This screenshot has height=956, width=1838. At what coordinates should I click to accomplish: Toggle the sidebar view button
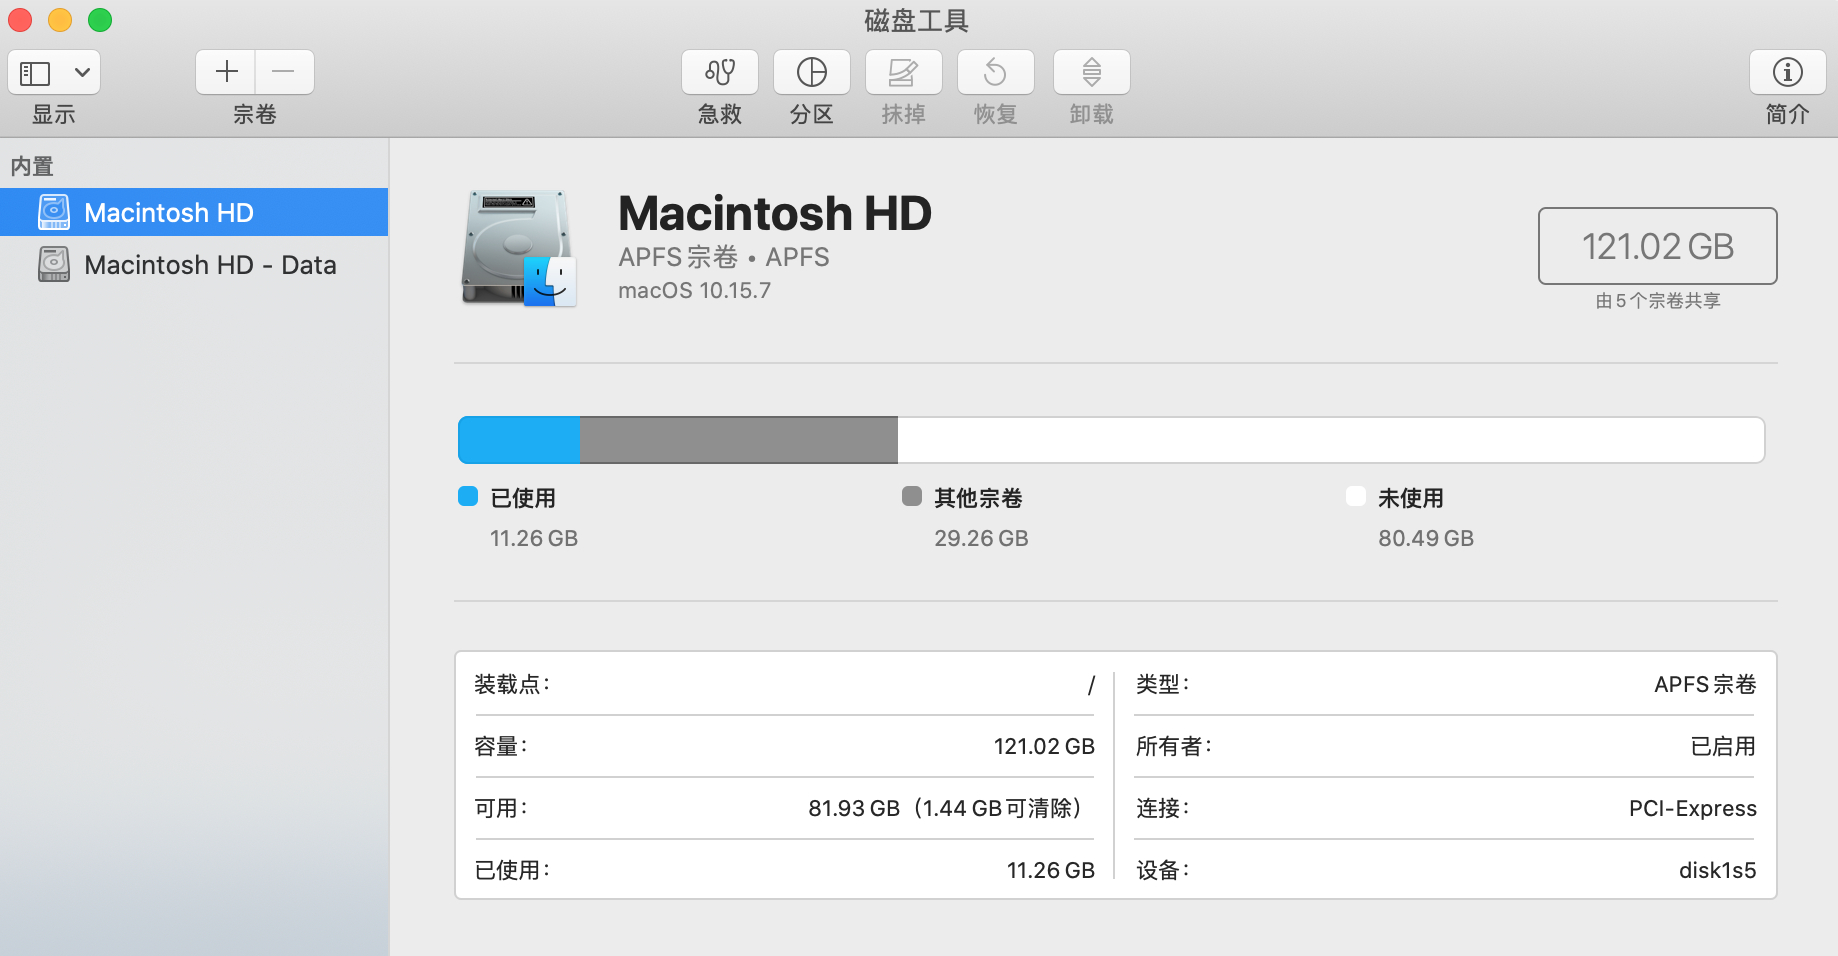click(36, 72)
